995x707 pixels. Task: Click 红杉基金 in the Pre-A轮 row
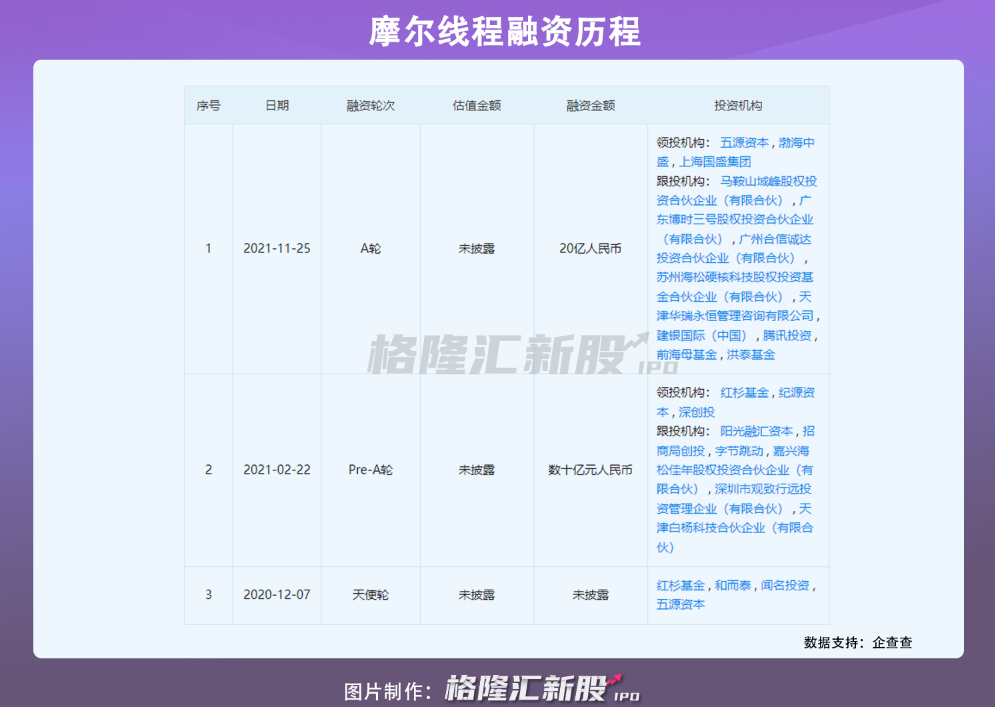click(744, 393)
